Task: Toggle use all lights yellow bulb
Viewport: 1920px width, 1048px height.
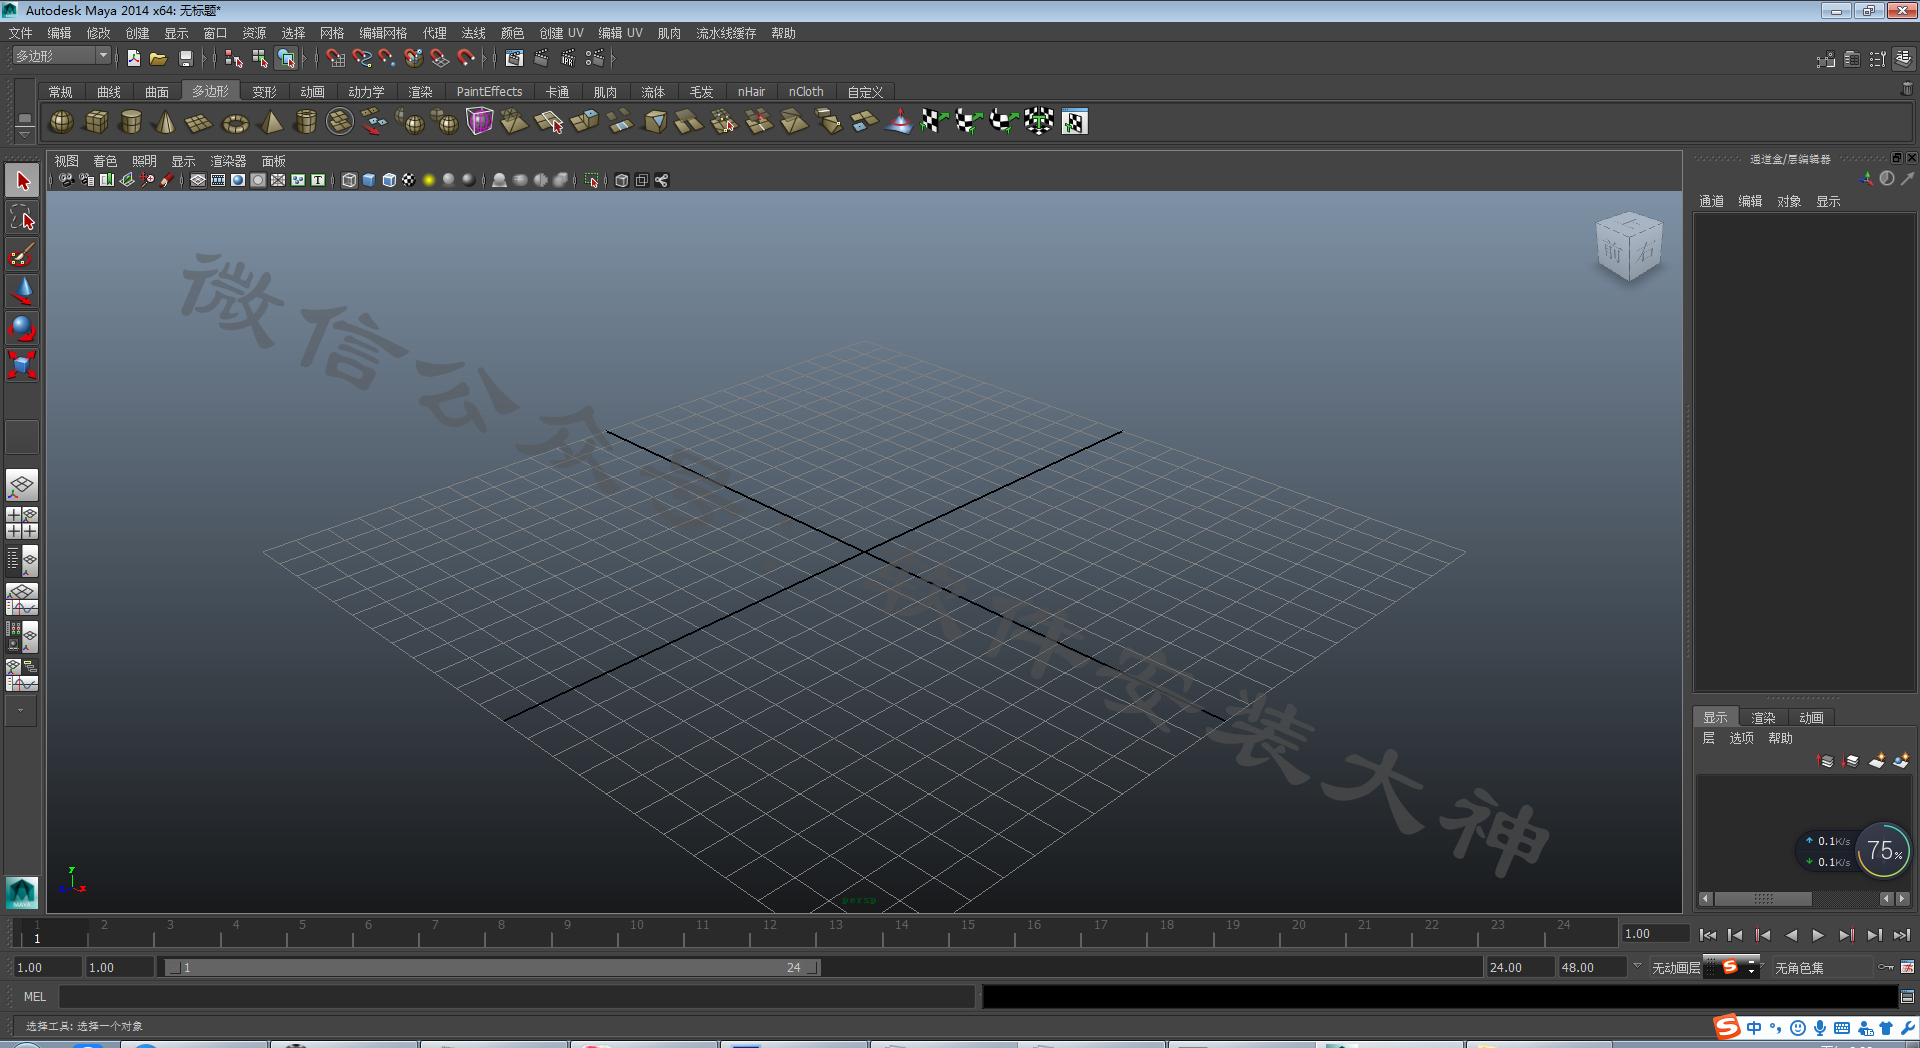Action: pos(429,180)
